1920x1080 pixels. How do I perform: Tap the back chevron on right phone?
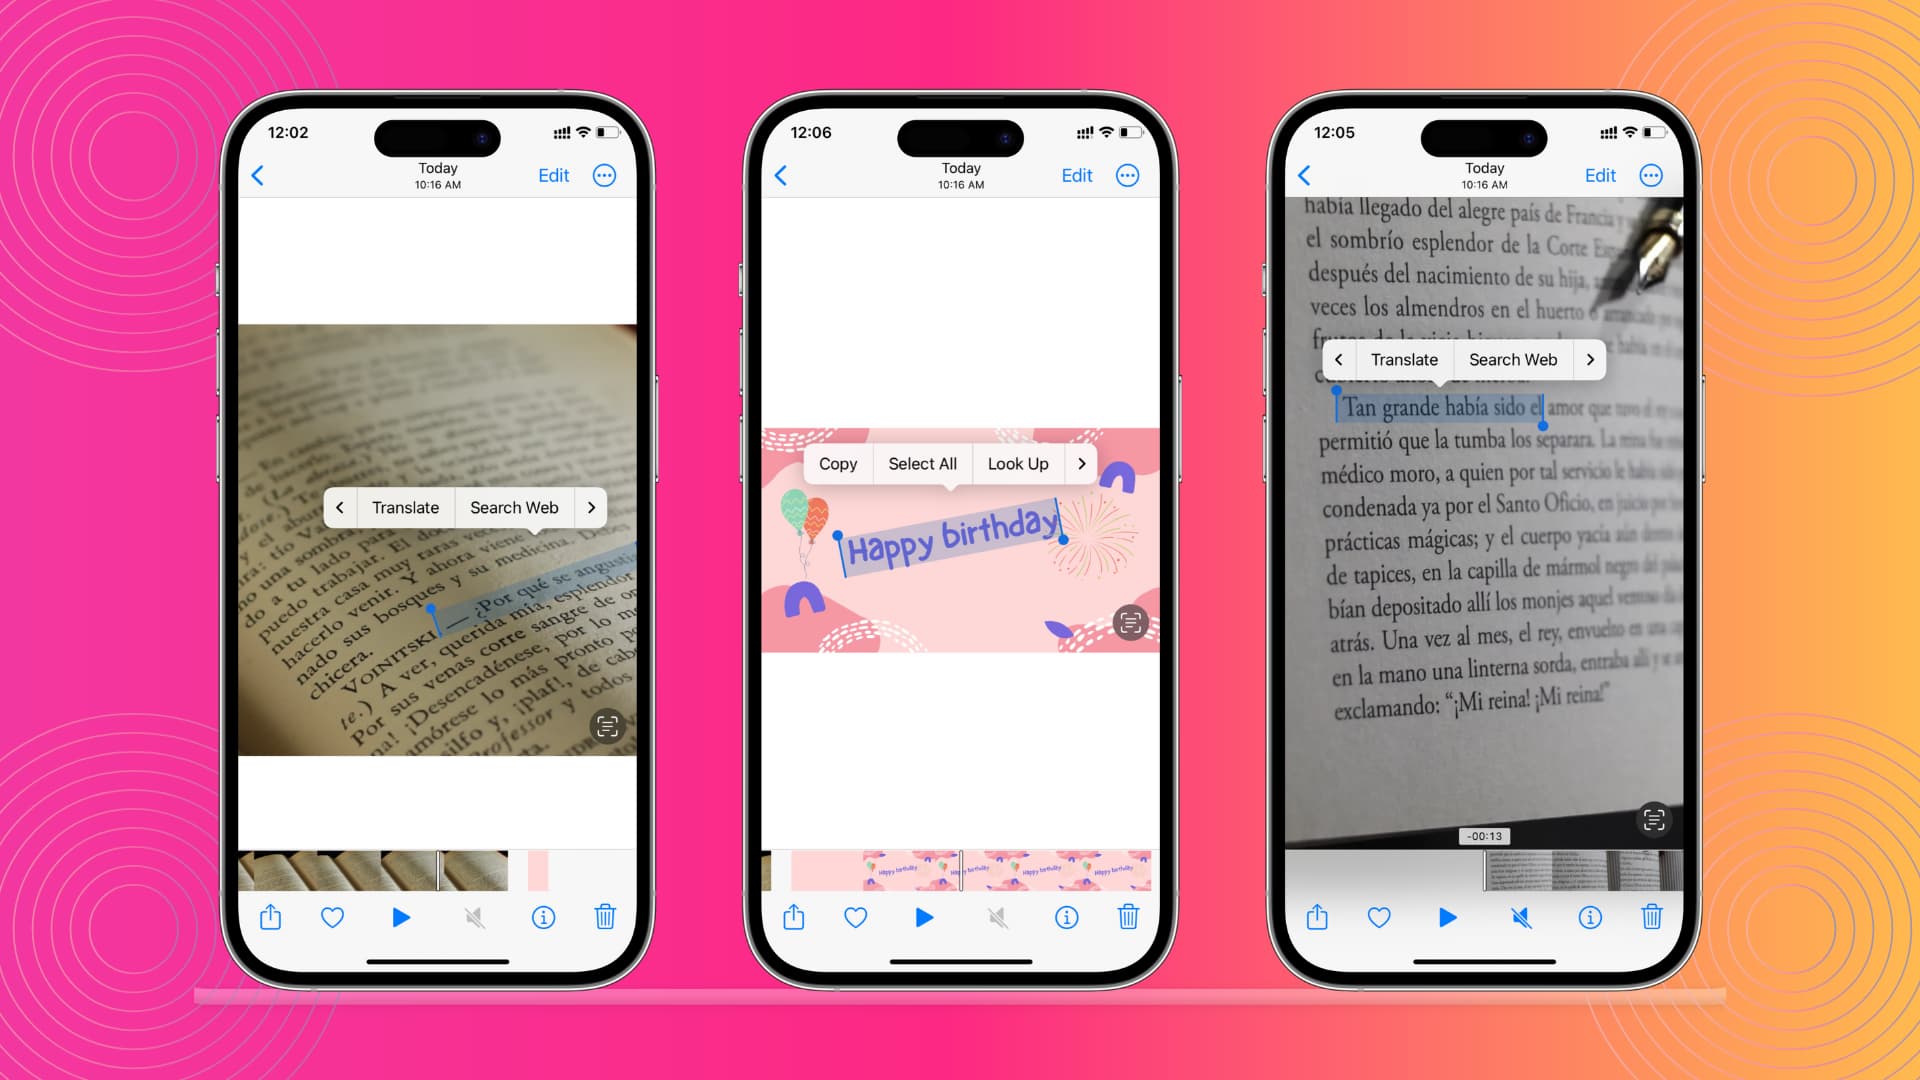click(x=1305, y=174)
